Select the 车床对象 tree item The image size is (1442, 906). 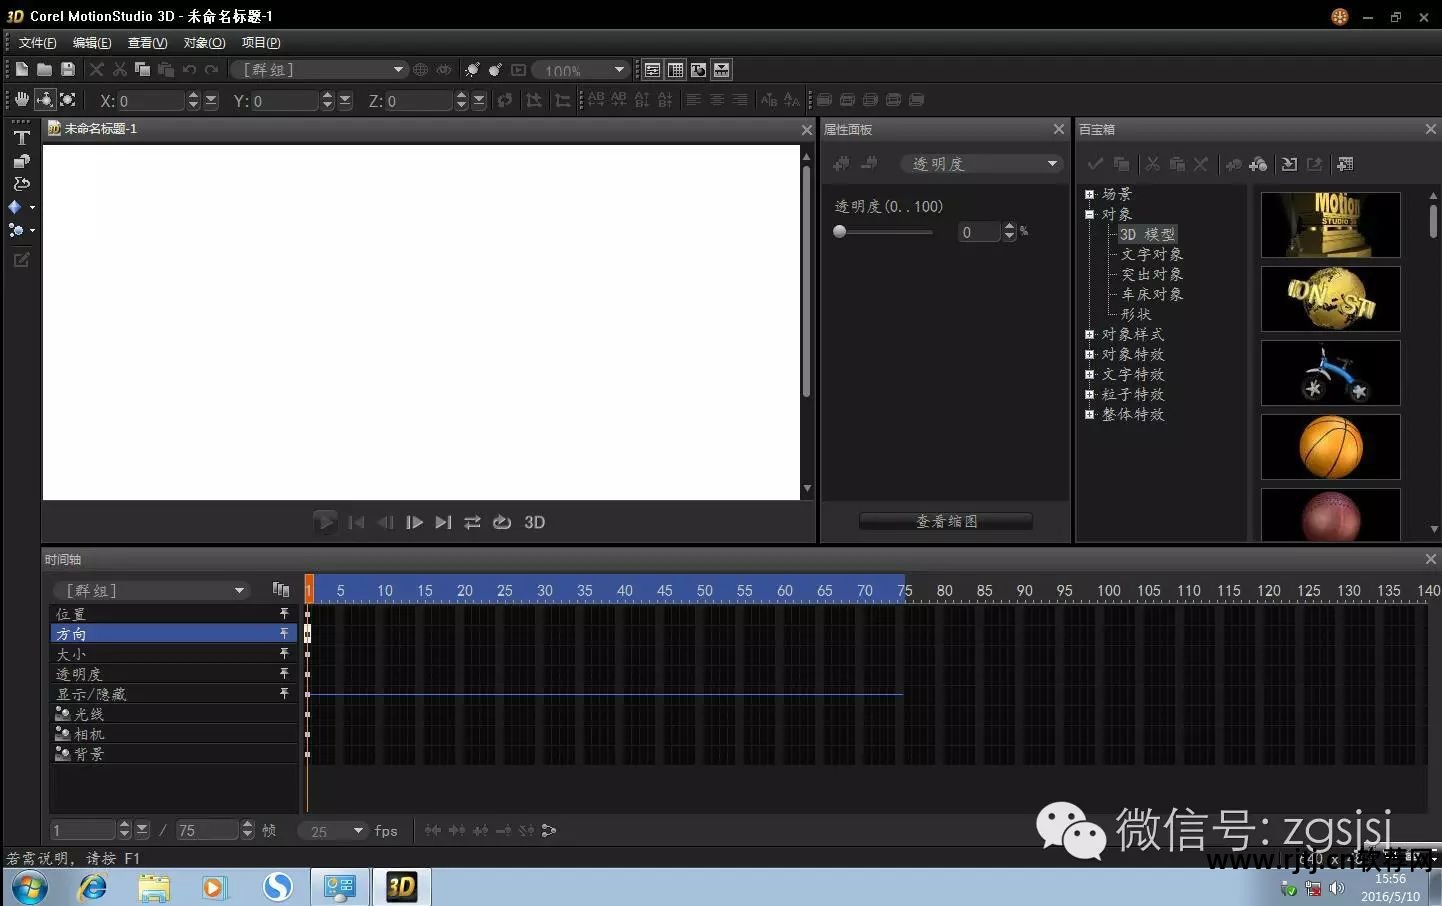pyautogui.click(x=1152, y=294)
